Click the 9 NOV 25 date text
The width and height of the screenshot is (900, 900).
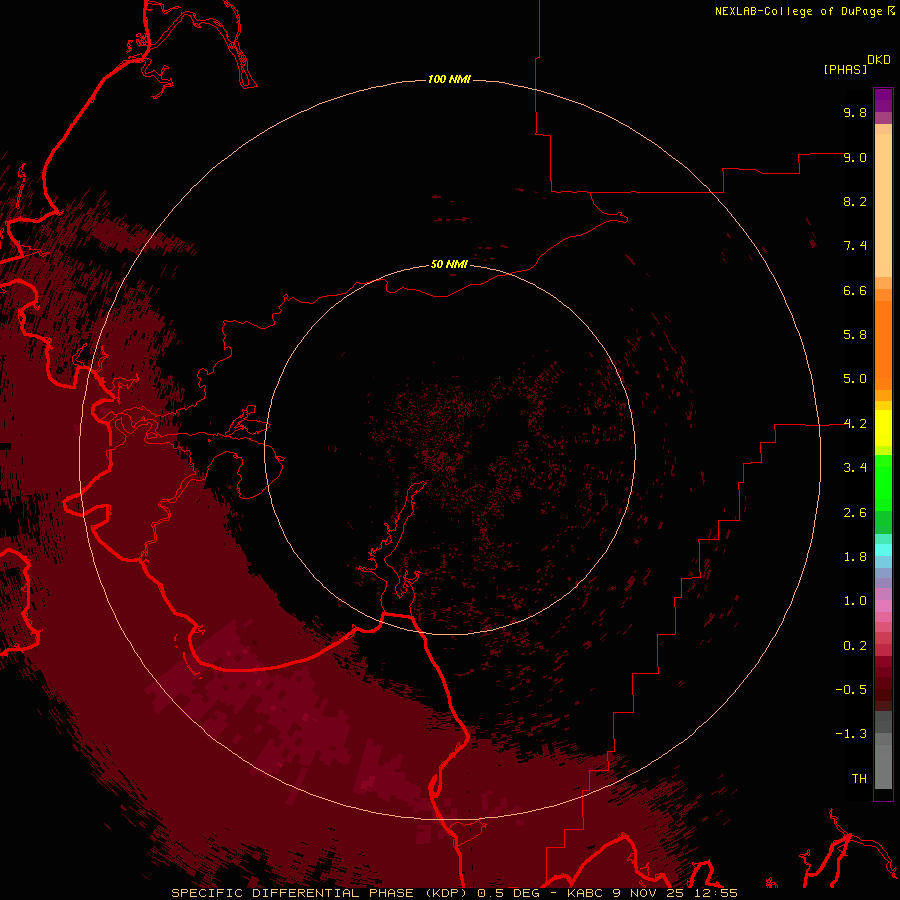tap(649, 893)
